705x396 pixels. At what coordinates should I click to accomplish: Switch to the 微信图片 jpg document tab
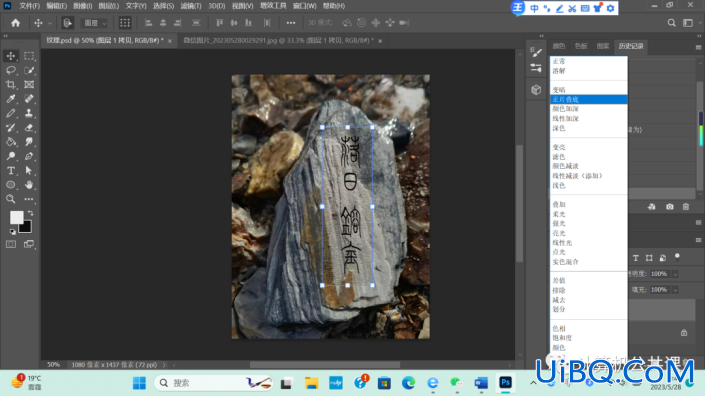coord(278,40)
